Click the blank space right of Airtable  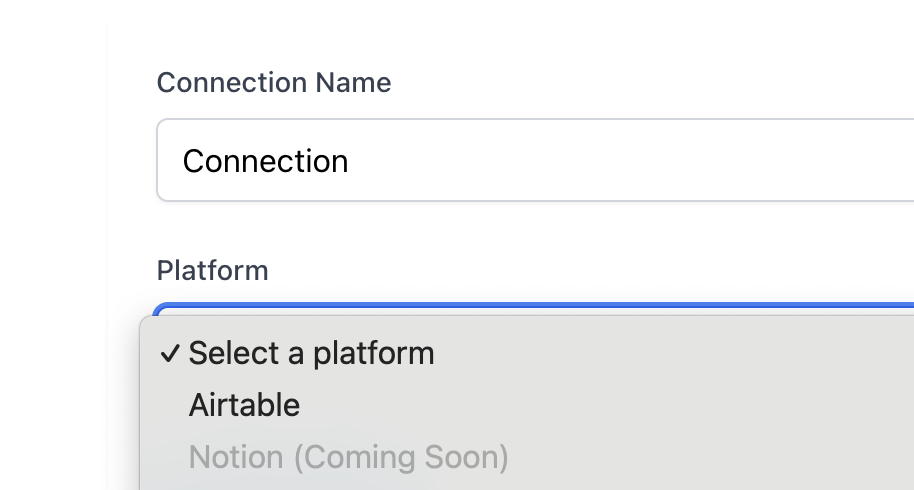[x=600, y=405]
